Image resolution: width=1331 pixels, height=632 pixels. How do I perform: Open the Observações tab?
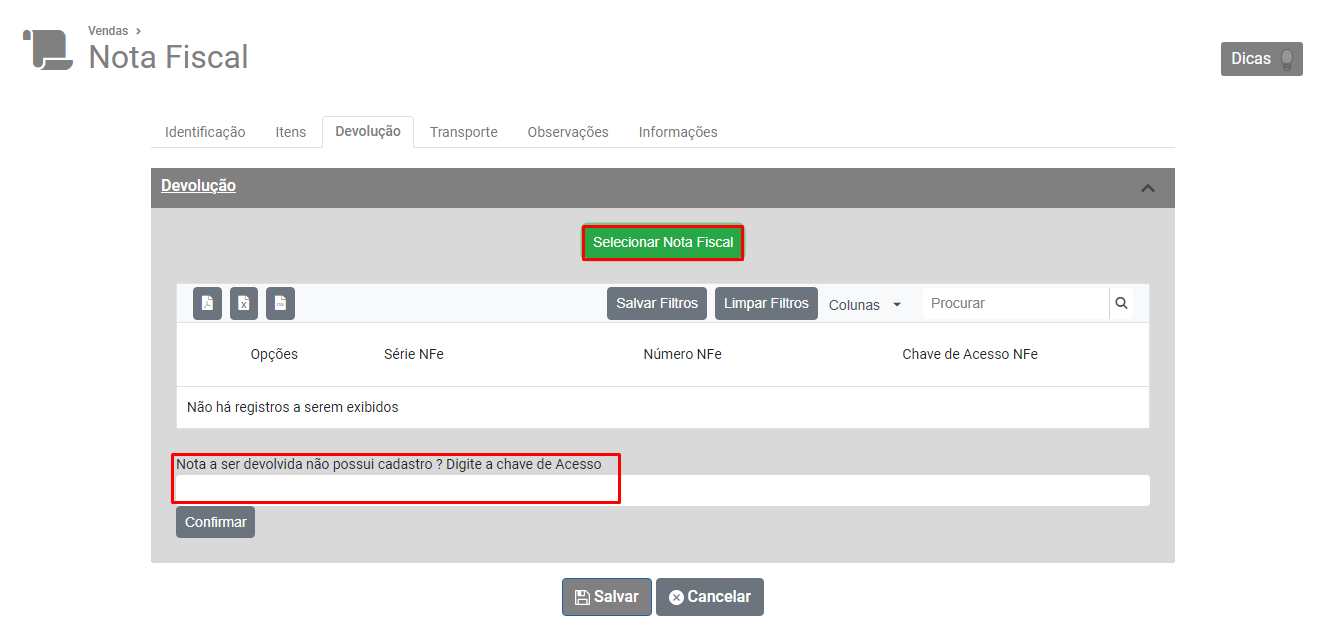[568, 132]
